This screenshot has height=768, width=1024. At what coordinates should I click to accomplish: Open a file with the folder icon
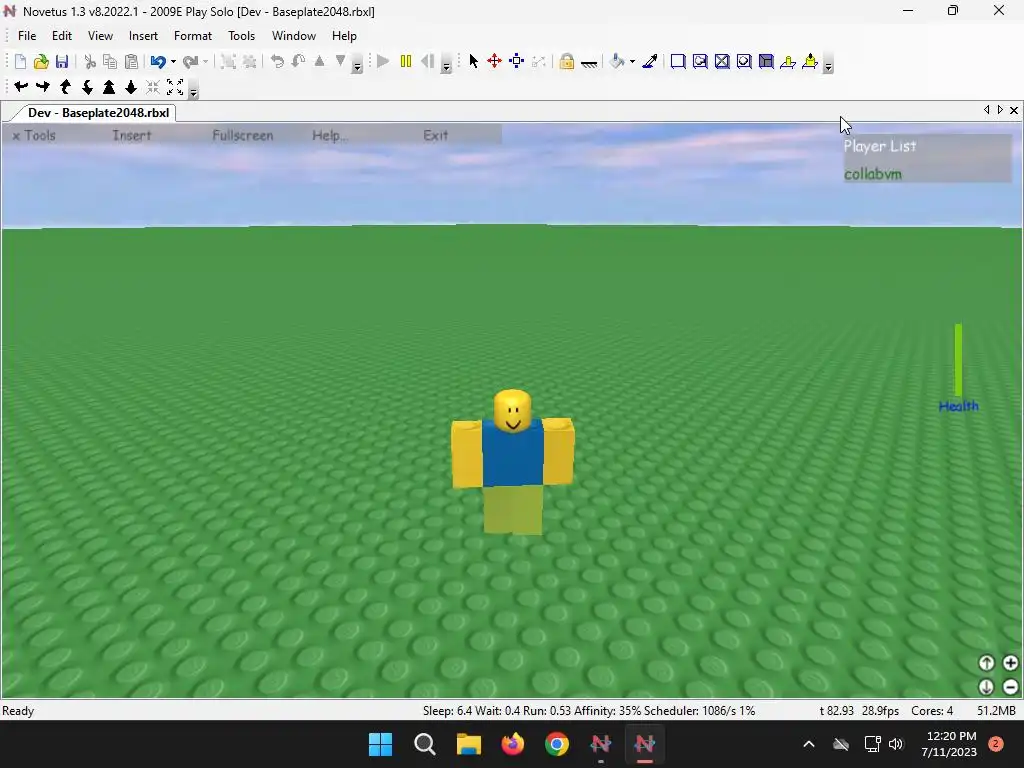tap(41, 61)
